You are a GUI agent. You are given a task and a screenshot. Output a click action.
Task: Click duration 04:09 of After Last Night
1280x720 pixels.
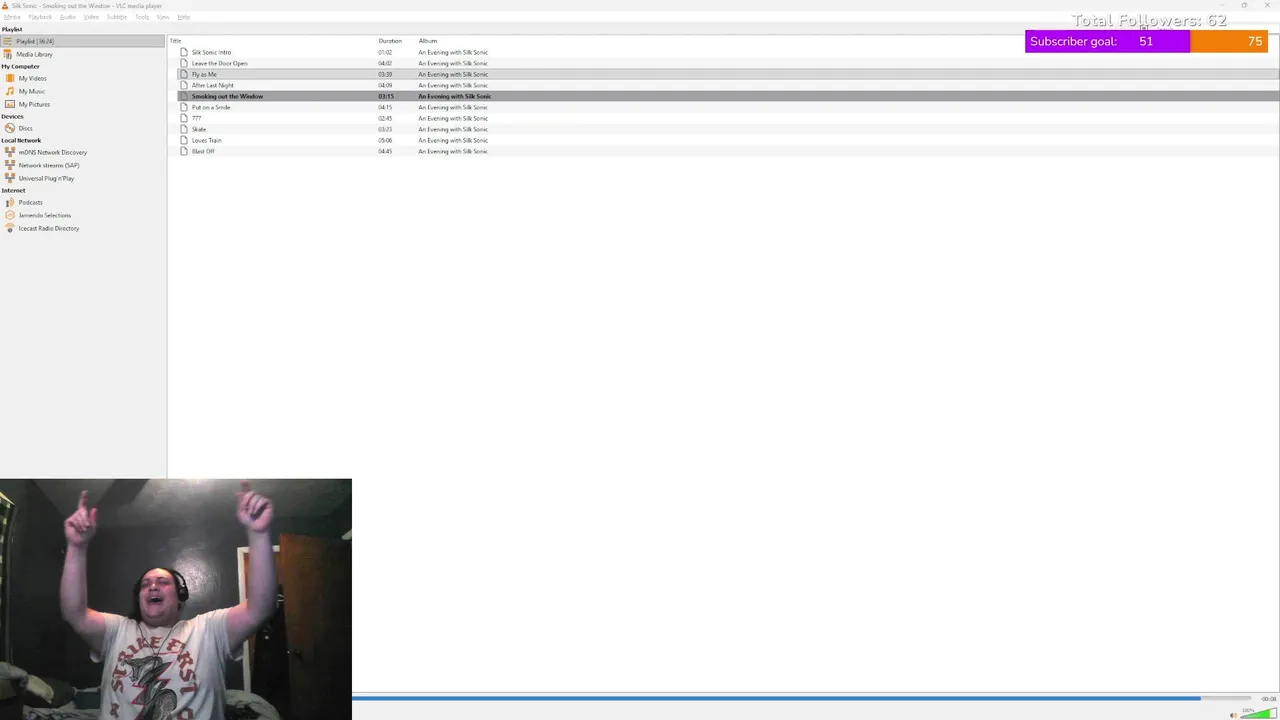pyautogui.click(x=385, y=85)
